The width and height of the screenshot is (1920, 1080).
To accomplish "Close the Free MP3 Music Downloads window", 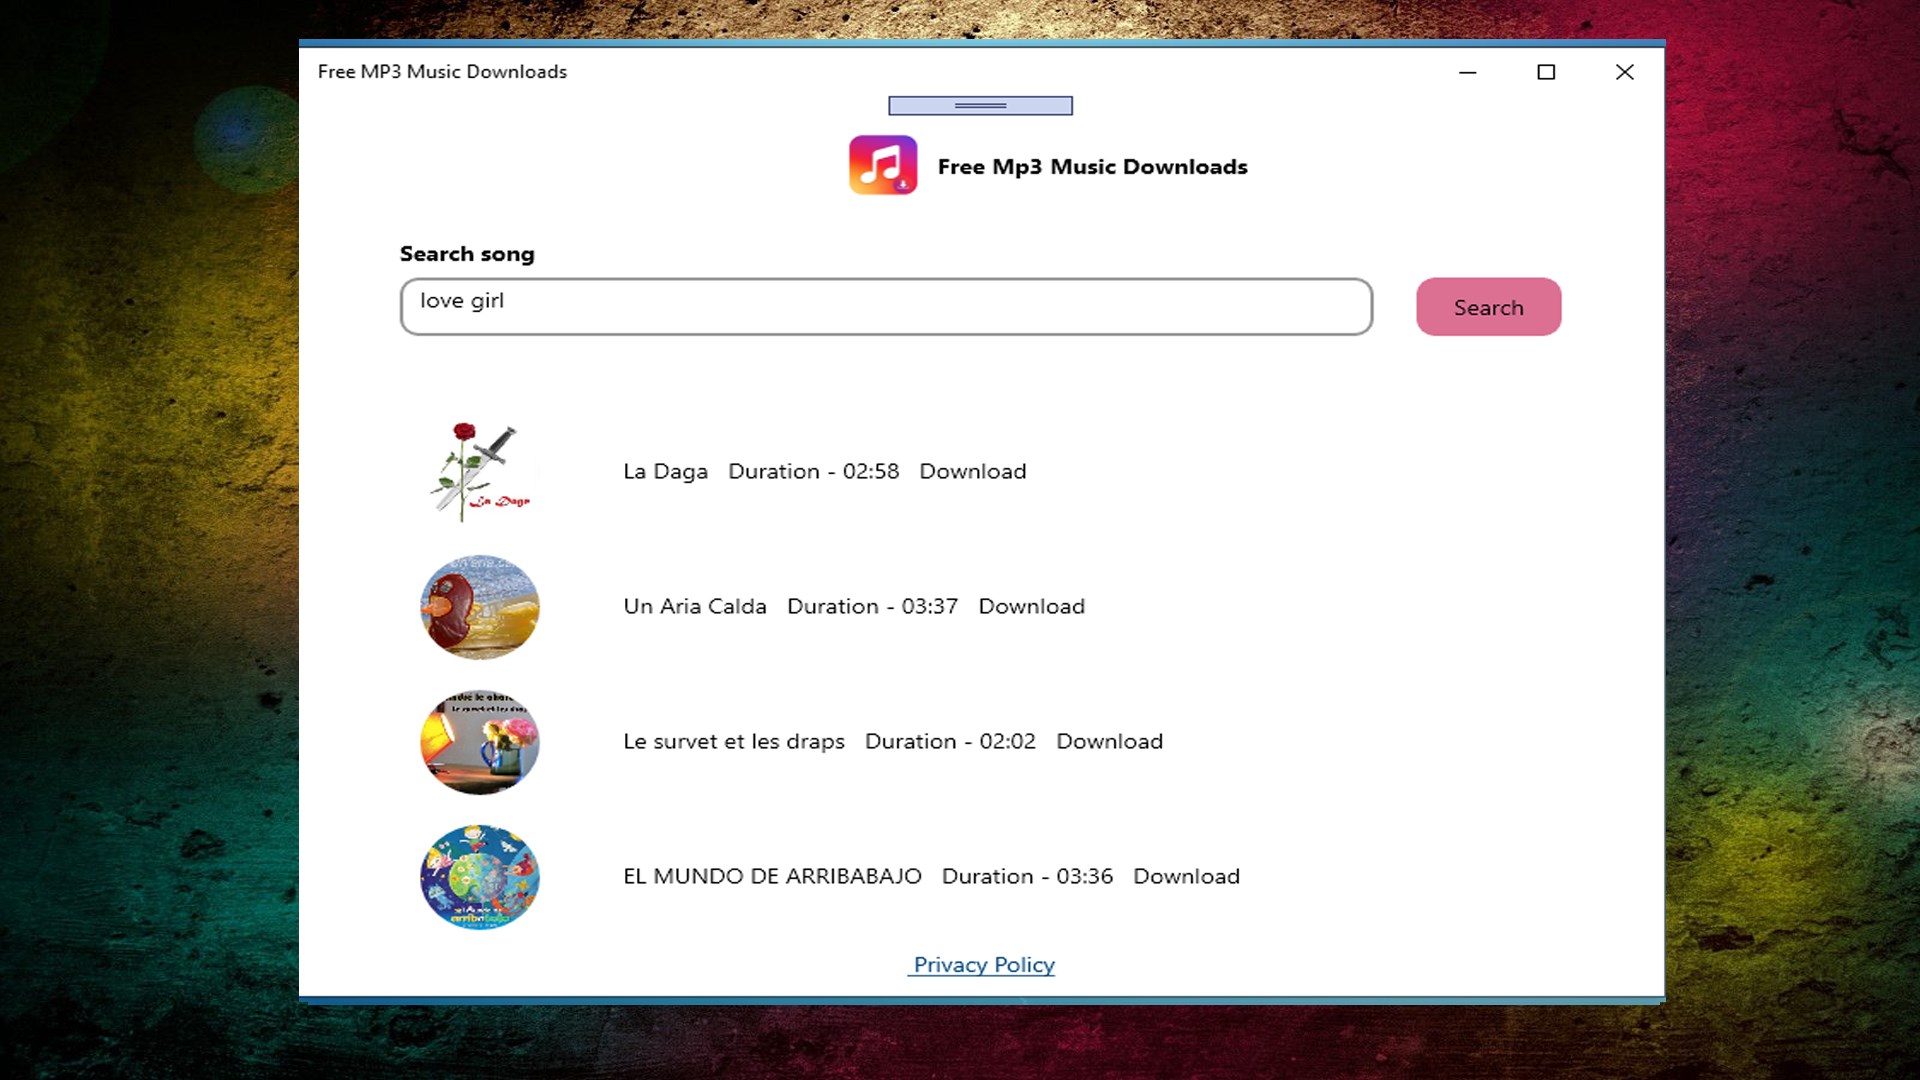I will tap(1624, 72).
